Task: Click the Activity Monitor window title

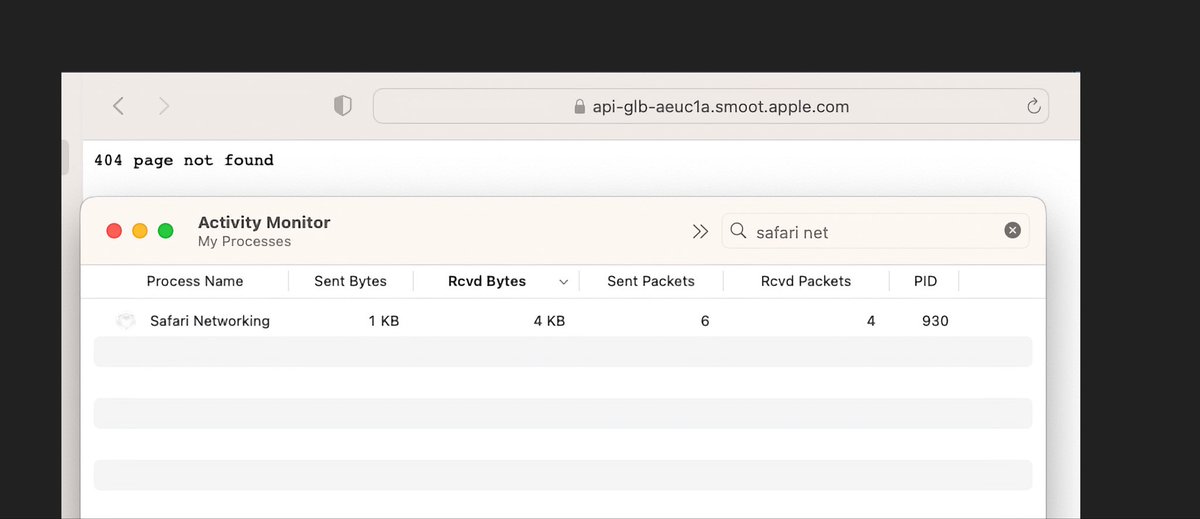Action: [x=264, y=222]
